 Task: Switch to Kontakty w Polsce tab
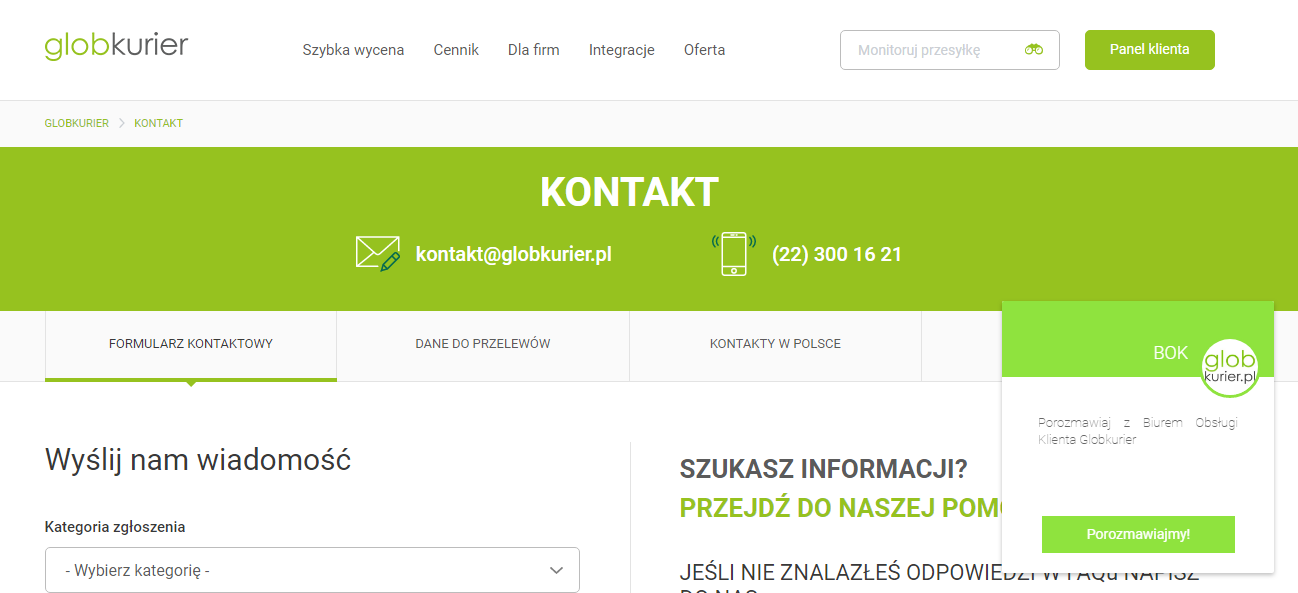(x=775, y=344)
